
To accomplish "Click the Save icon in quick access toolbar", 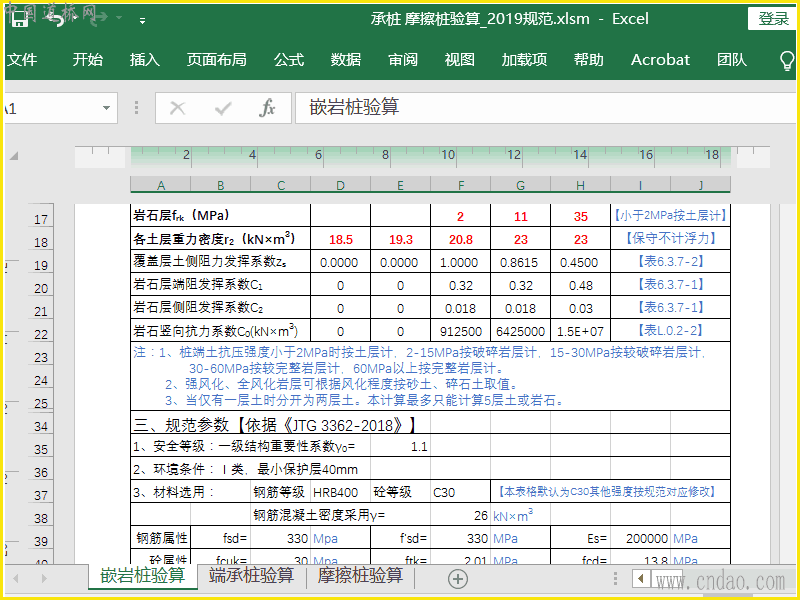I will click(20, 19).
